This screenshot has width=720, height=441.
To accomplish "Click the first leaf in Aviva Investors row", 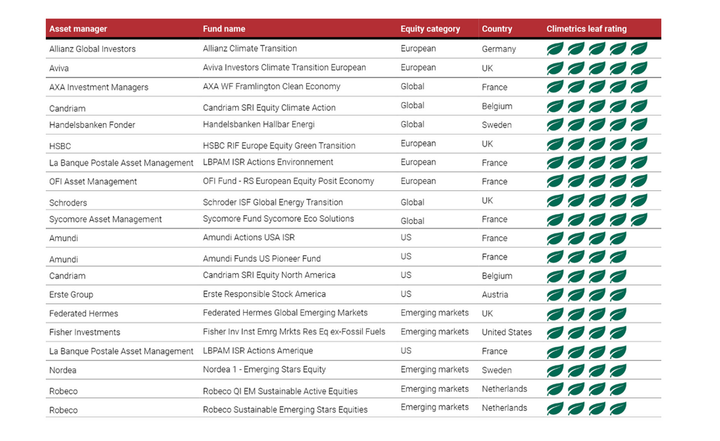I will click(555, 68).
